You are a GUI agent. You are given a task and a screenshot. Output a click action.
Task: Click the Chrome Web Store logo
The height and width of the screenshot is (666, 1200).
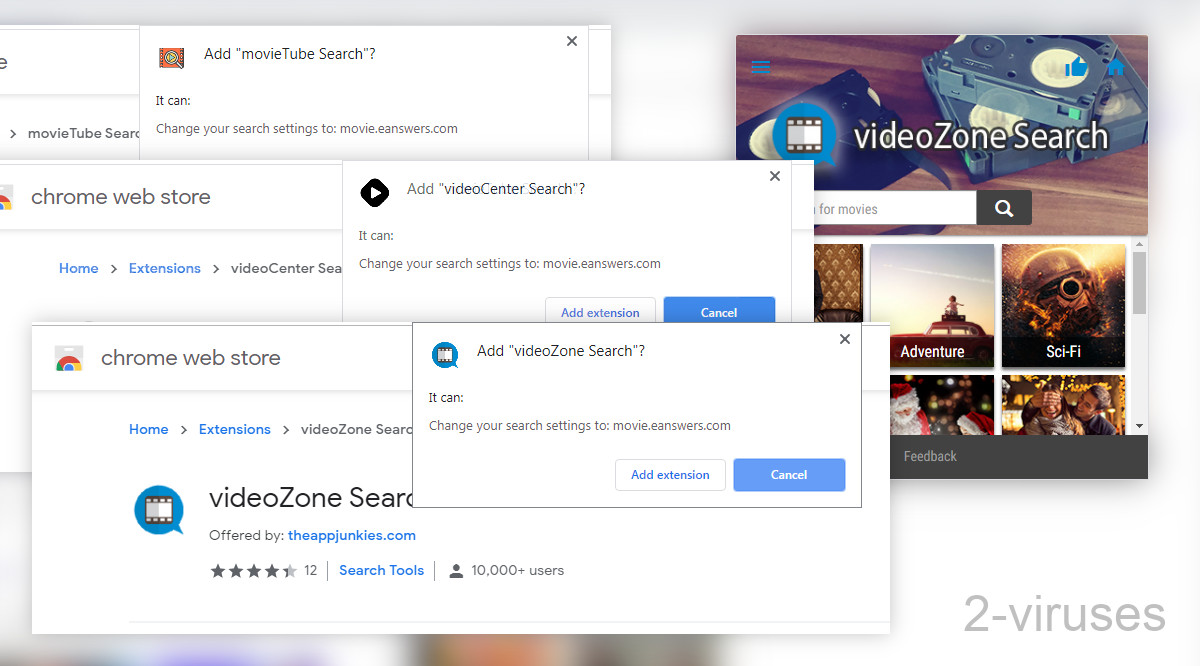[x=69, y=357]
